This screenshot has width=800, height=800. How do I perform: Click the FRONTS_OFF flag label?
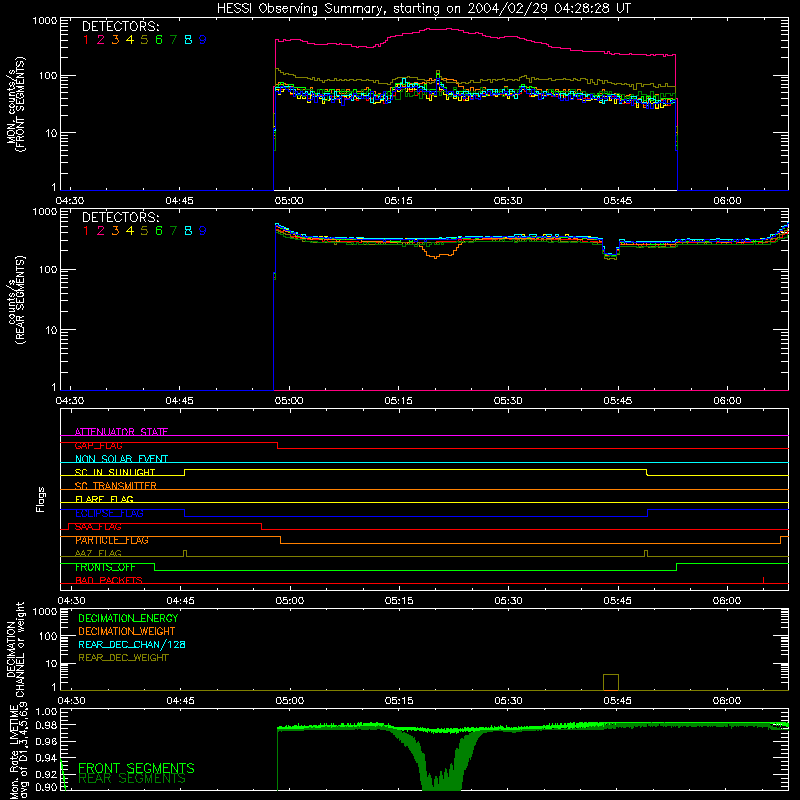[105, 567]
